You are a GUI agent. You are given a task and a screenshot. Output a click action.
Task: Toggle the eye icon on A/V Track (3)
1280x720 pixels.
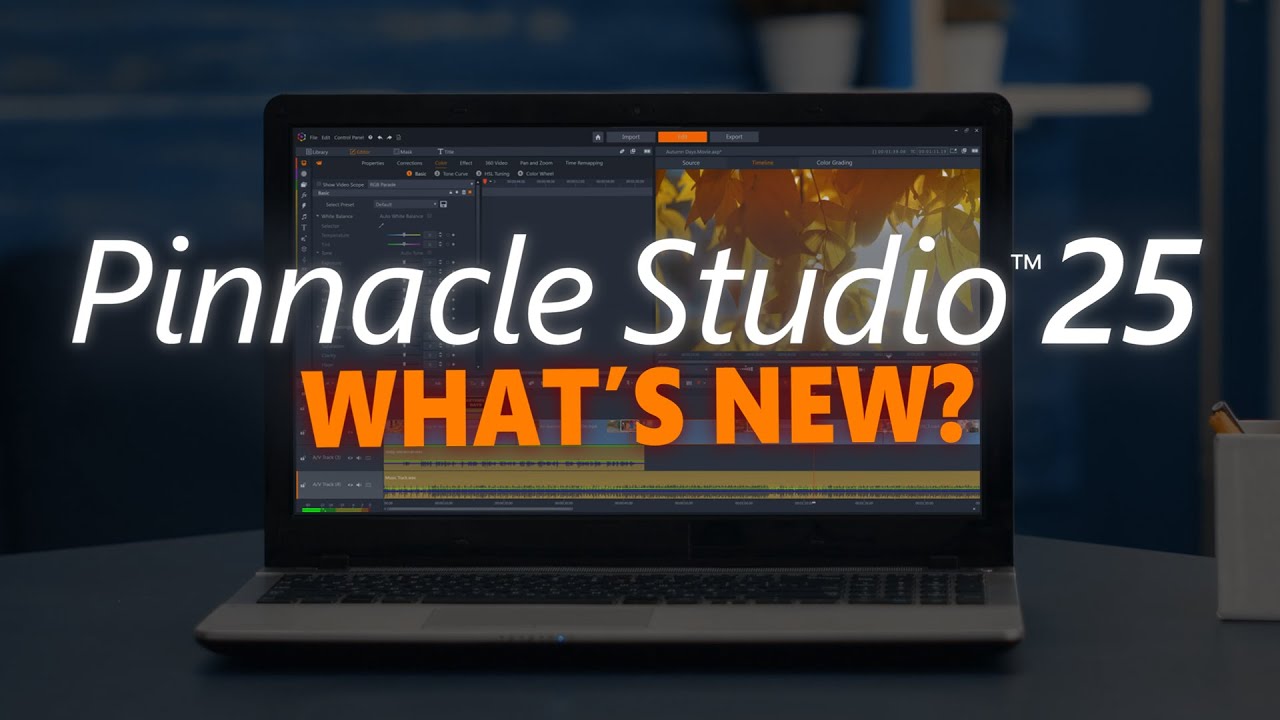[350, 458]
